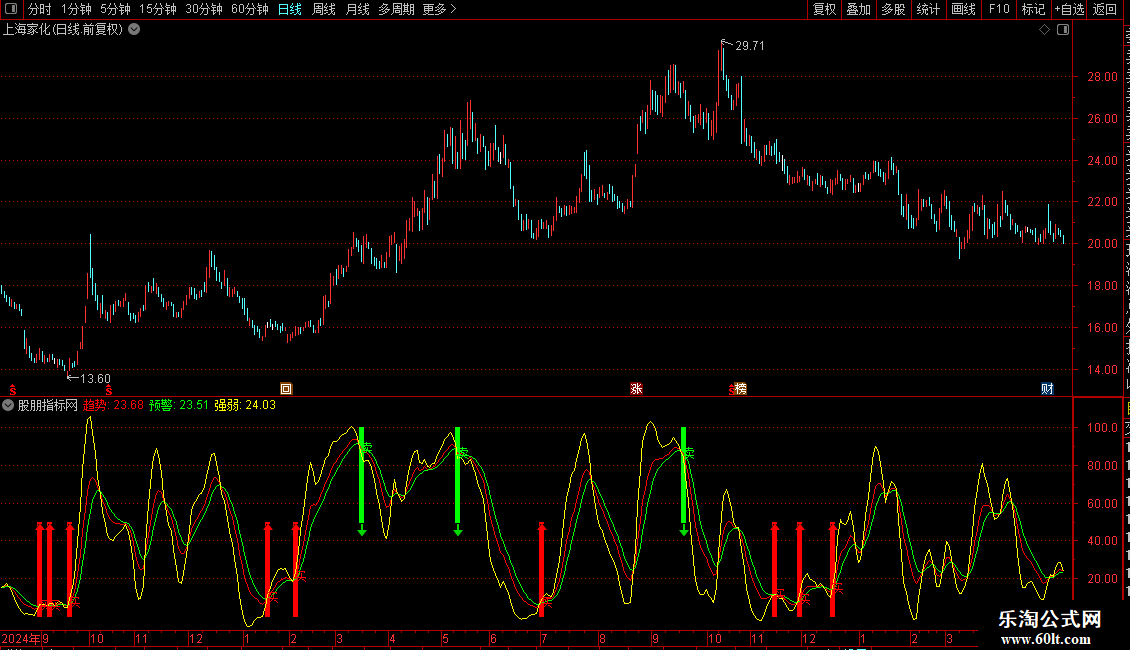Click month 7 on the time axis

pyautogui.click(x=544, y=638)
